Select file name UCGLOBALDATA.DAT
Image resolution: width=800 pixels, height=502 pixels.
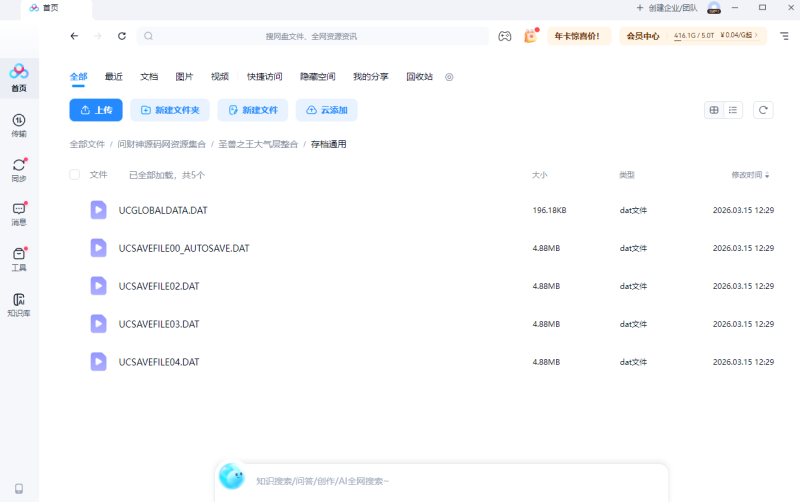tap(163, 210)
